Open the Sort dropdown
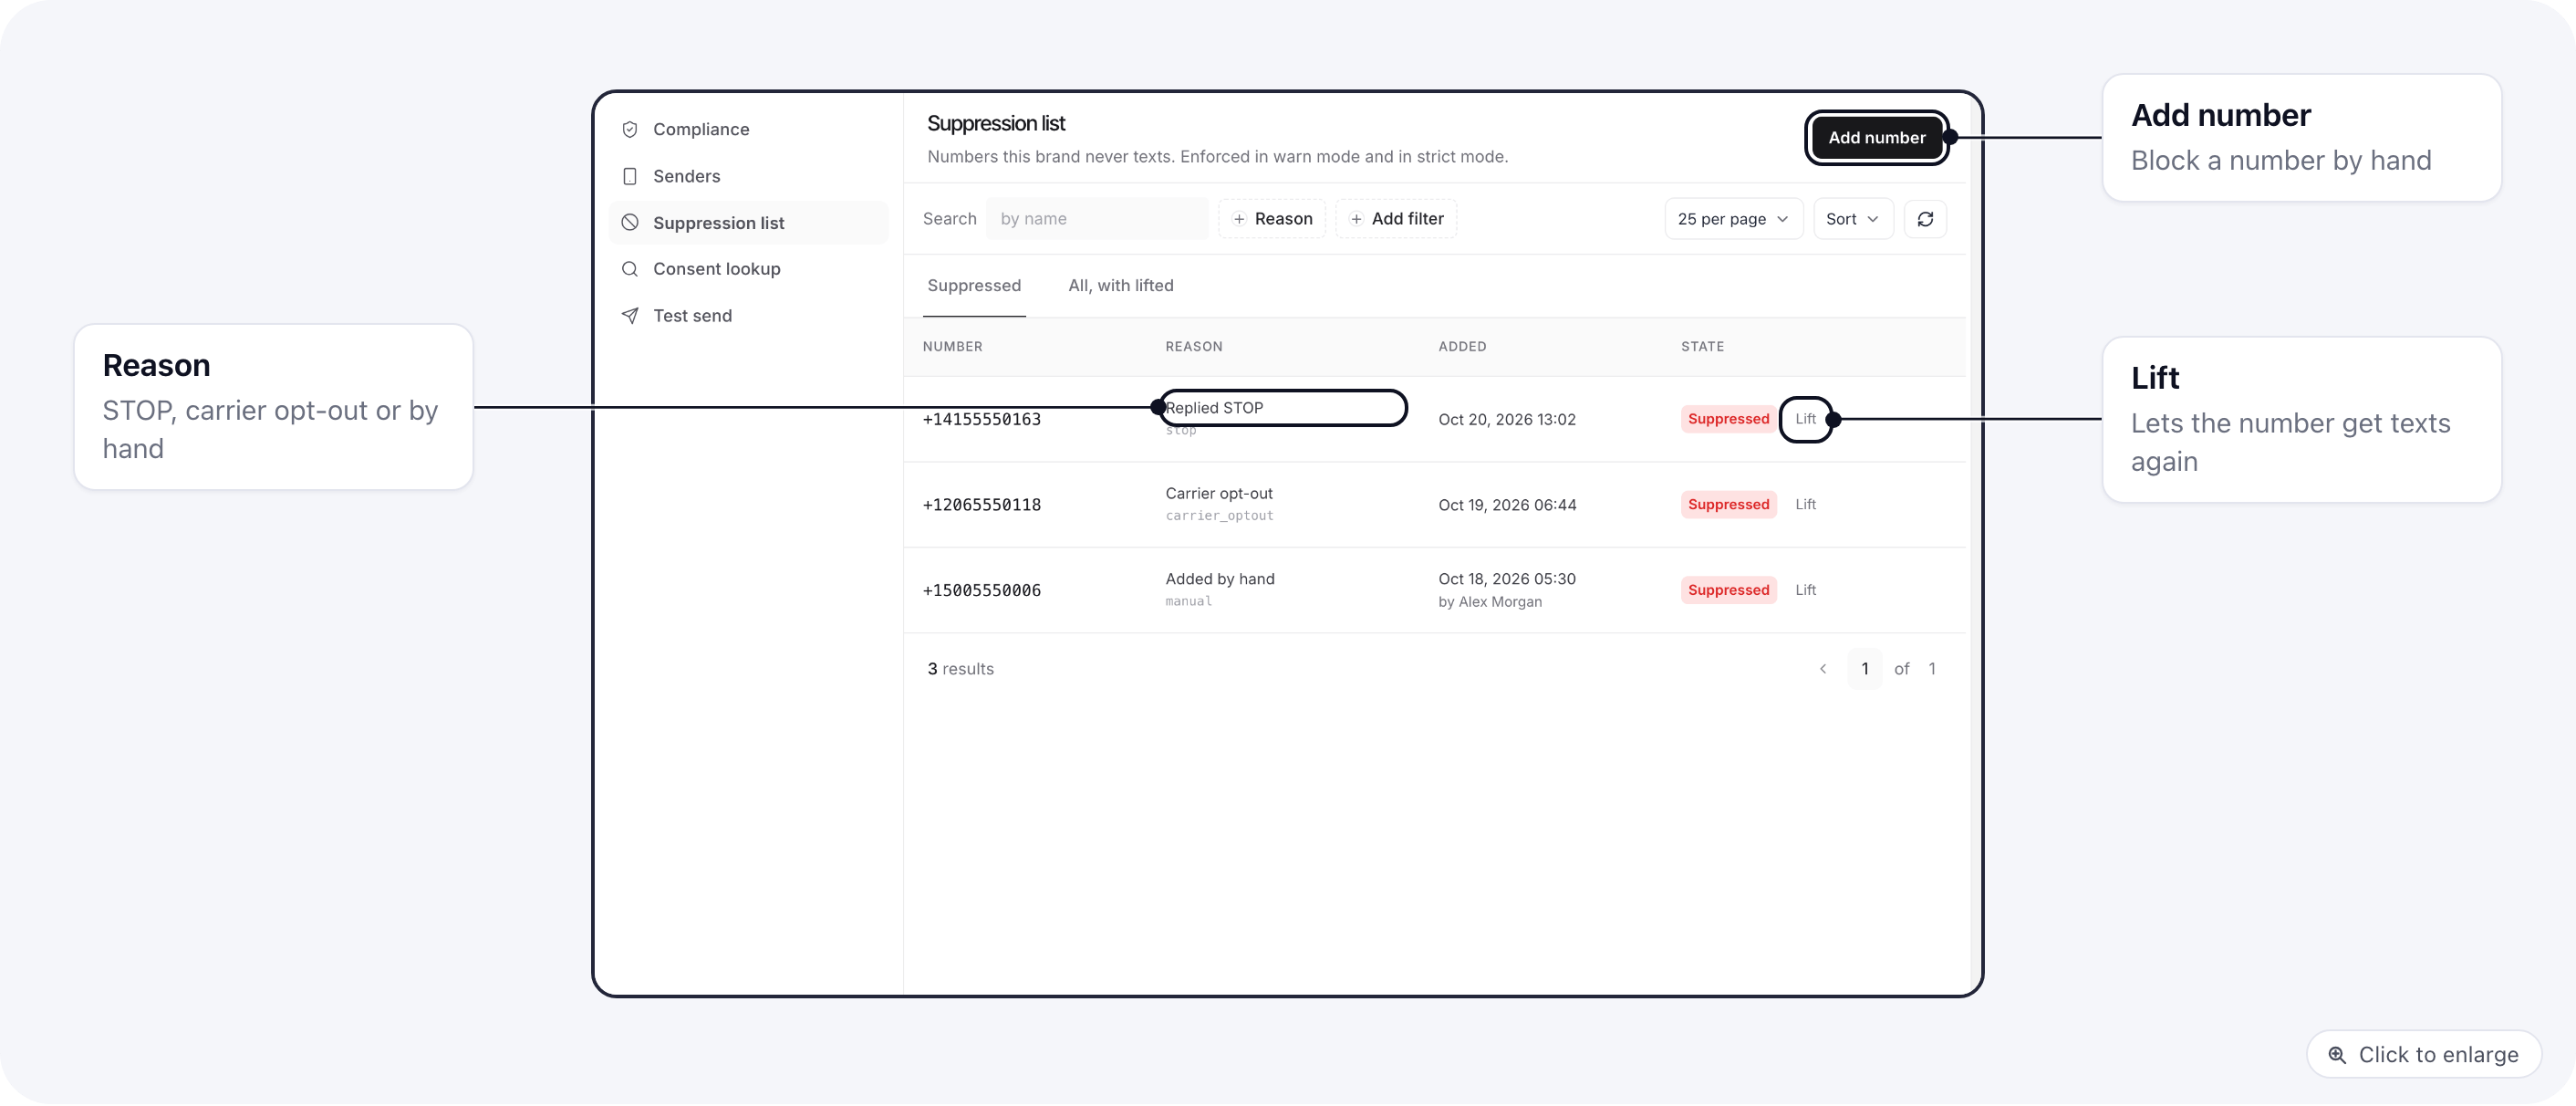Image resolution: width=2576 pixels, height=1106 pixels. pyautogui.click(x=1852, y=219)
